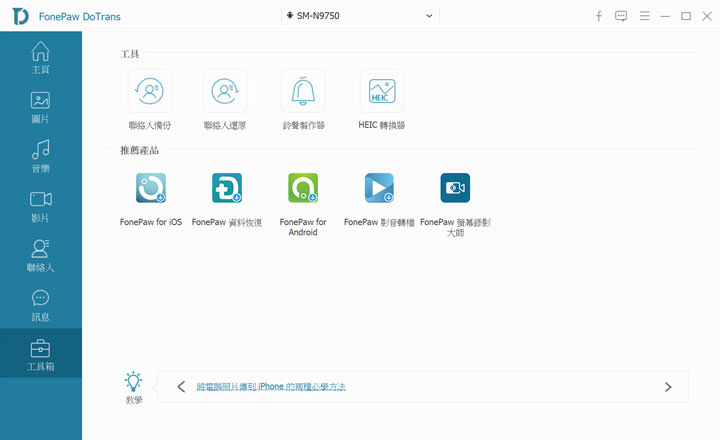The width and height of the screenshot is (720, 440).
Task: Switch to 聯絡人 contacts section
Action: 41,255
